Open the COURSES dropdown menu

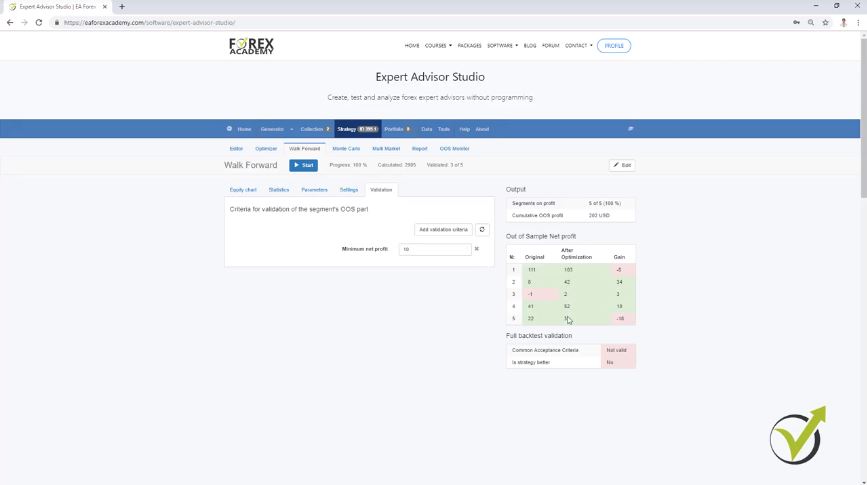point(438,45)
